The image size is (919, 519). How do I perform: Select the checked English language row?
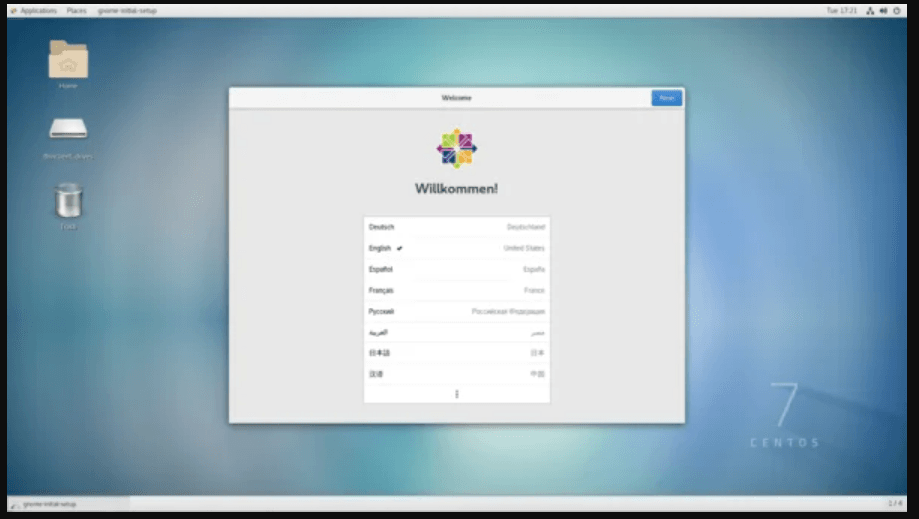click(456, 248)
